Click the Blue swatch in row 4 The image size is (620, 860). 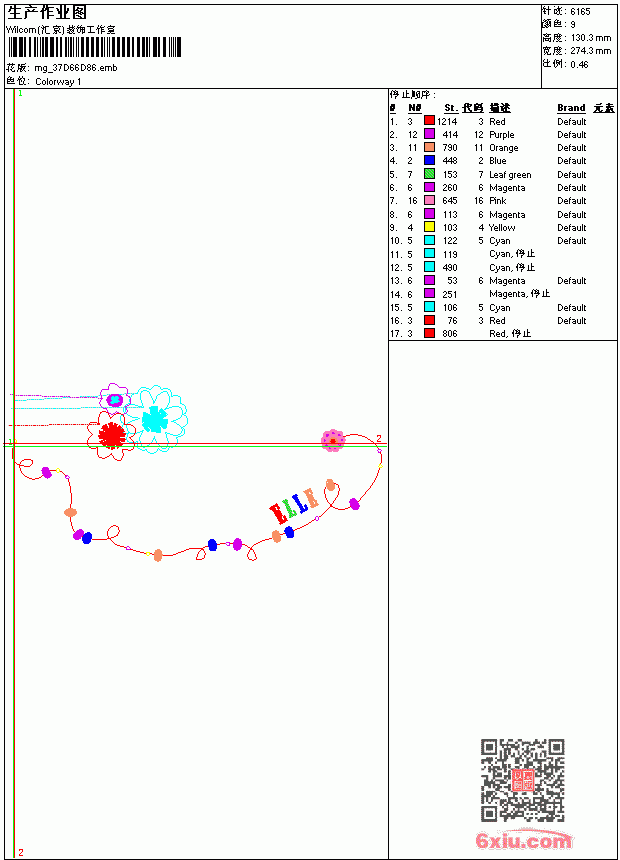430,160
